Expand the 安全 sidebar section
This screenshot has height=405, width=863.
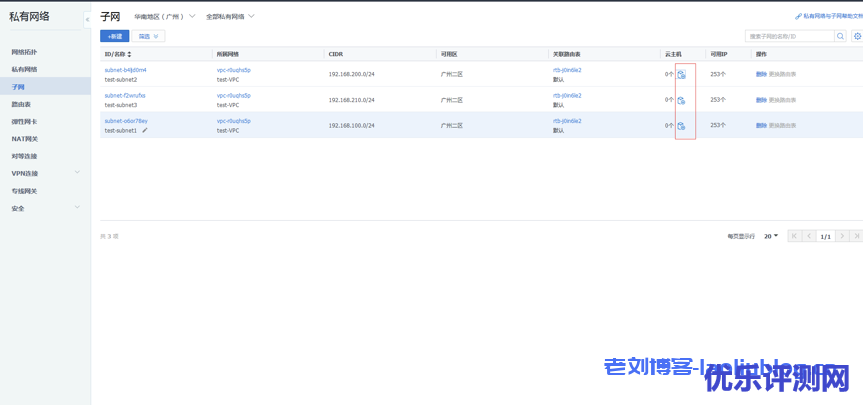tap(77, 208)
